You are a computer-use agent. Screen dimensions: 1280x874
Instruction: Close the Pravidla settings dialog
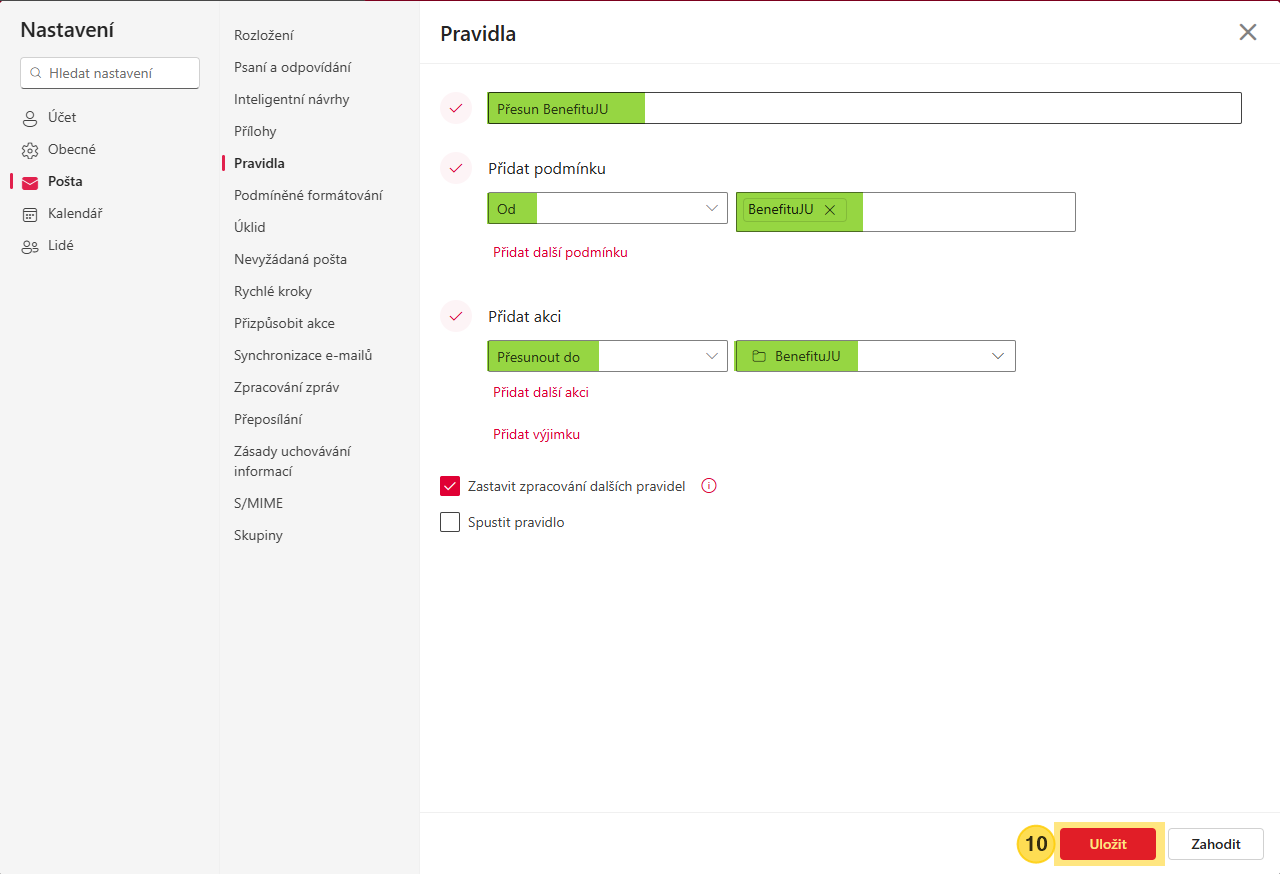point(1247,32)
